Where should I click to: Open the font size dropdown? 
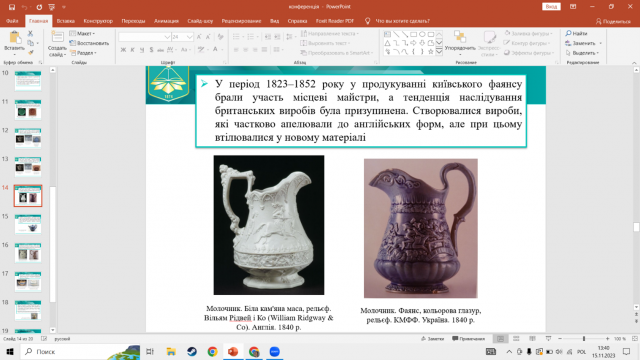click(189, 37)
